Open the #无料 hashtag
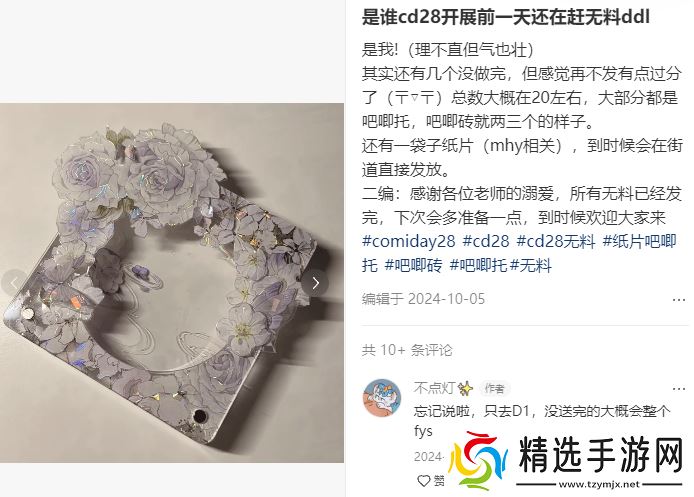694x497 pixels. [x=531, y=266]
